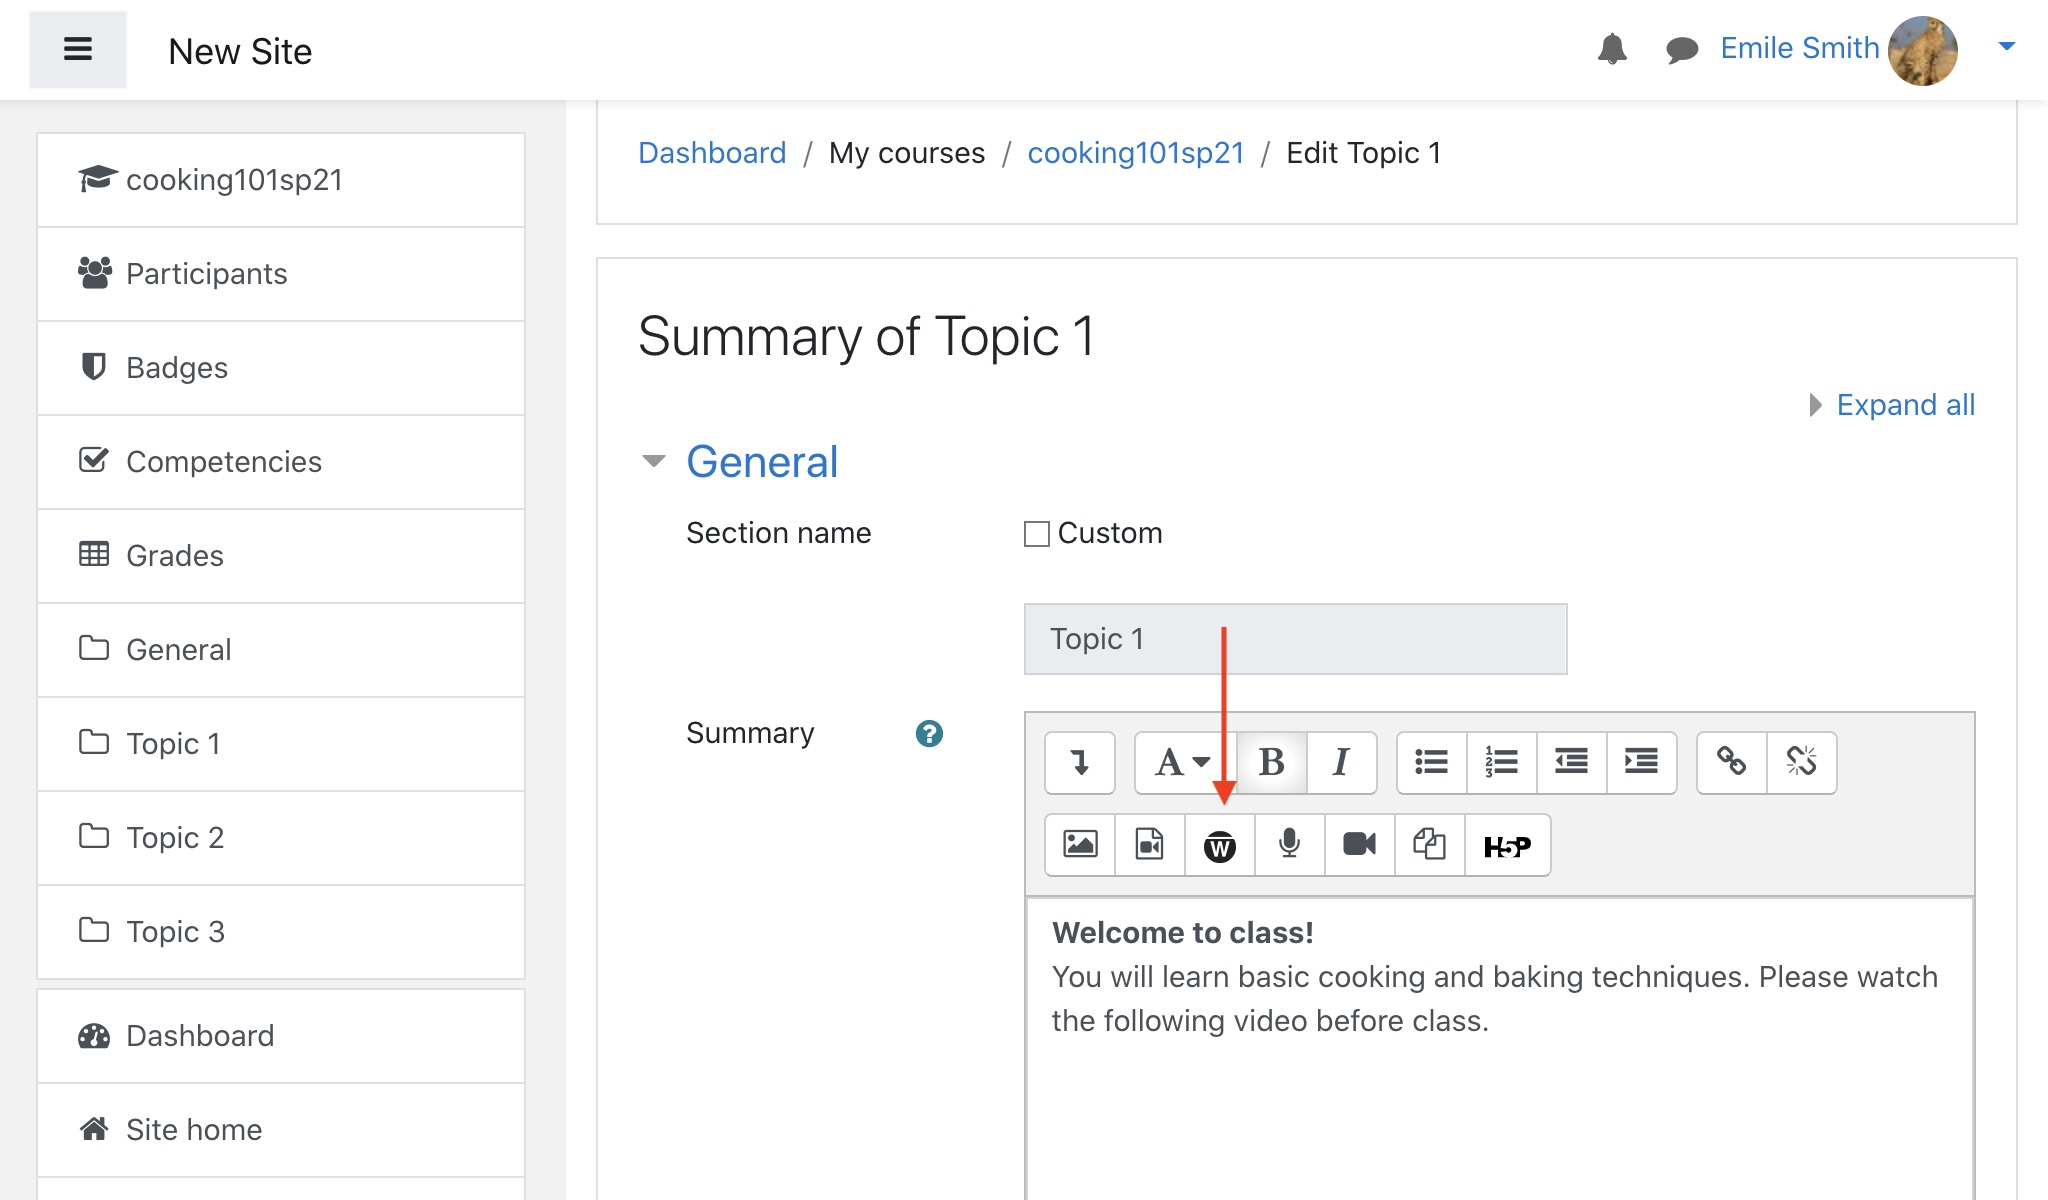
Task: Click the Bold formatting icon
Action: 1270,760
